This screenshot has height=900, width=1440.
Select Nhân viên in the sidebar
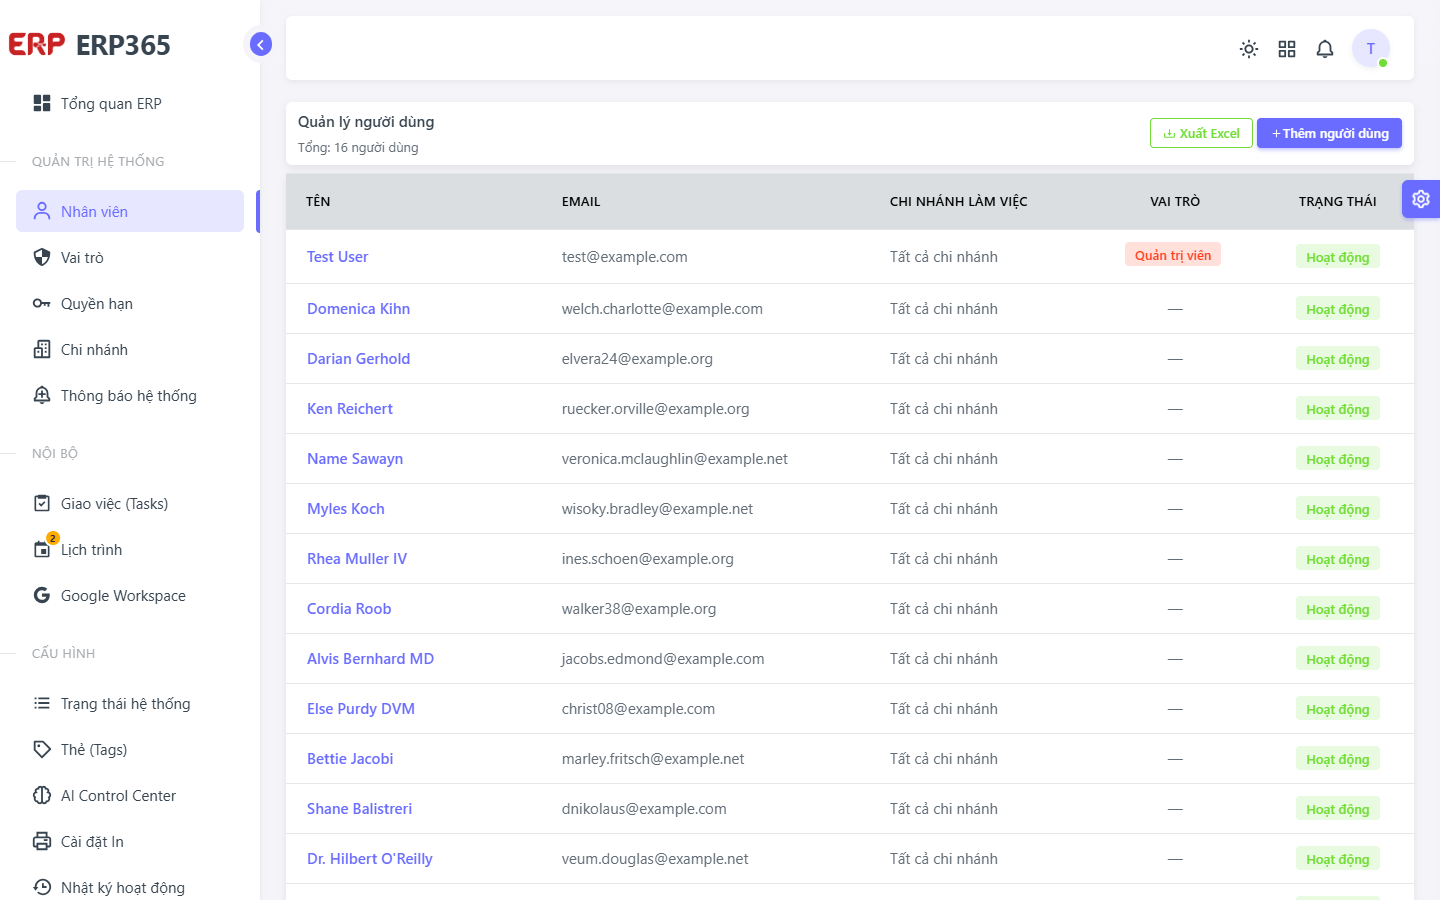point(130,211)
